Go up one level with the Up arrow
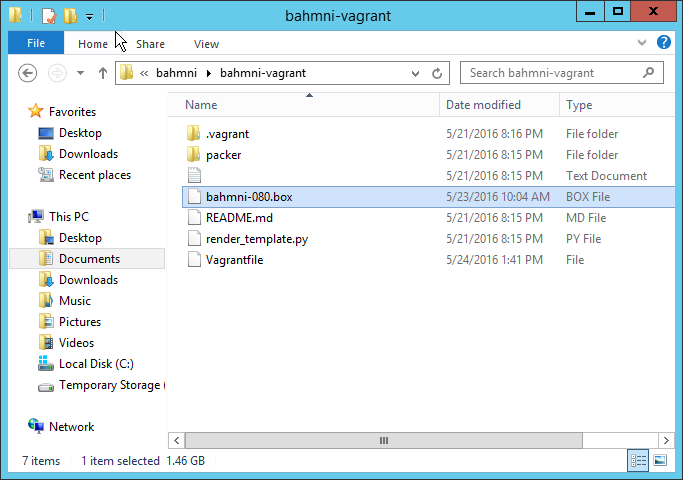683x480 pixels. [x=103, y=73]
